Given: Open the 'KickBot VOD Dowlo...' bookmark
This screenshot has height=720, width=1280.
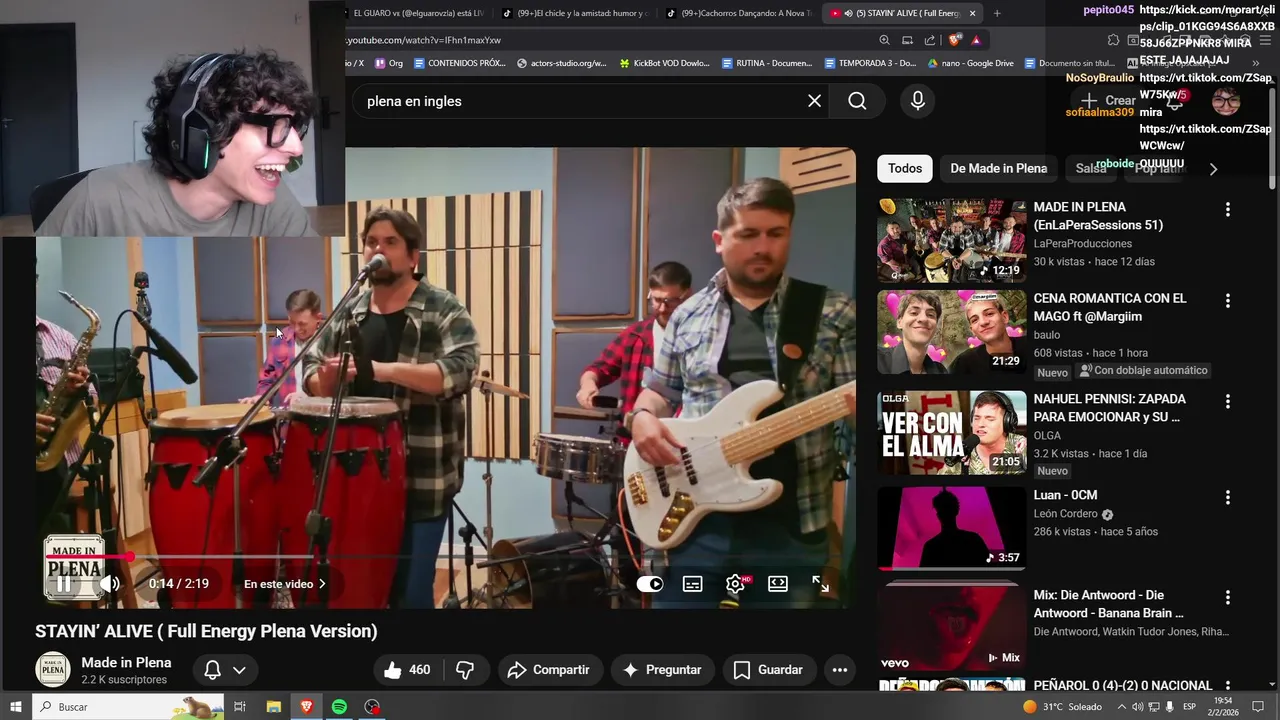Looking at the screenshot, I should [x=665, y=63].
